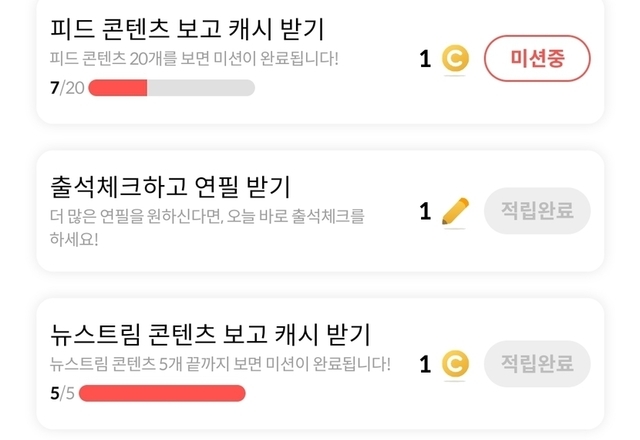Image resolution: width=640 pixels, height=440 pixels.
Task: Tap the reward number 1 beside the feed coin
Action: (425, 60)
